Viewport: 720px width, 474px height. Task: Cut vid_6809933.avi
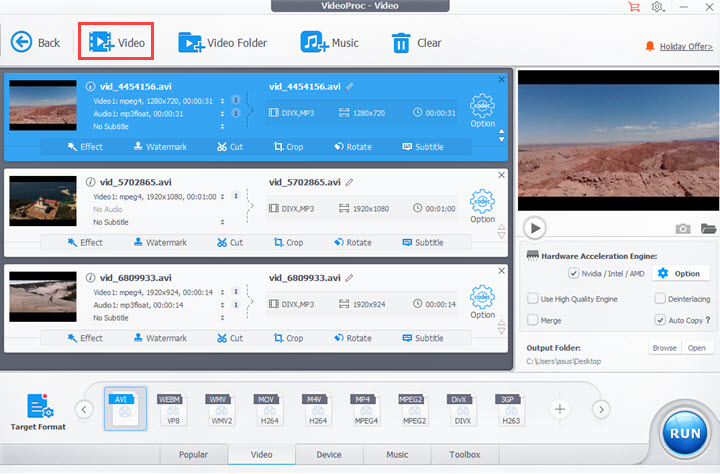click(230, 338)
